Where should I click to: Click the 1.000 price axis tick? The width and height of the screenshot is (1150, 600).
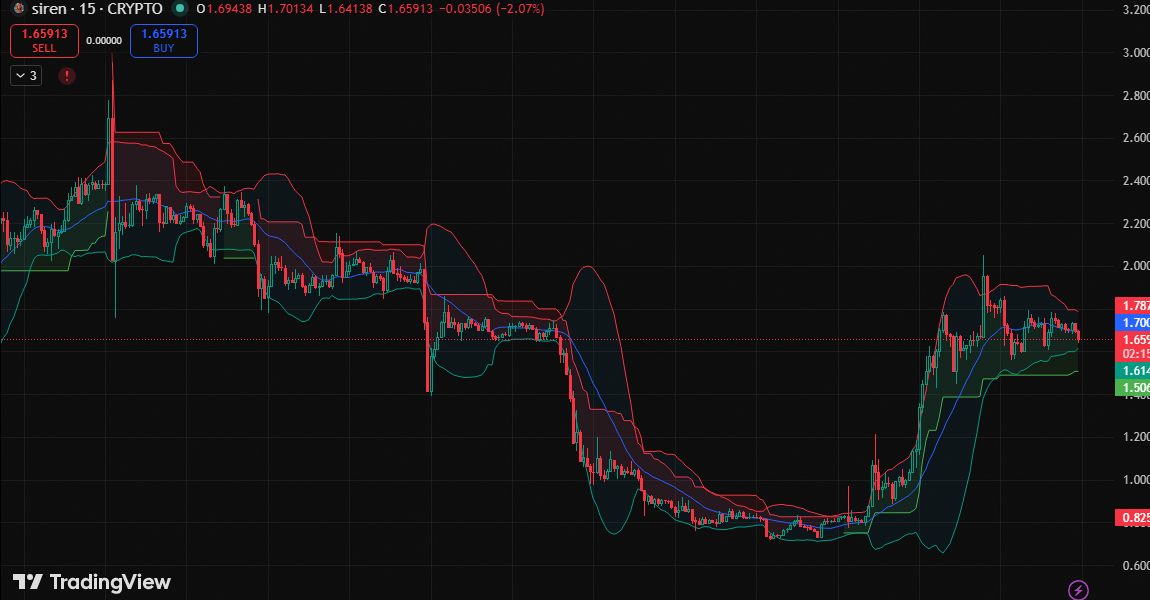(1136, 479)
